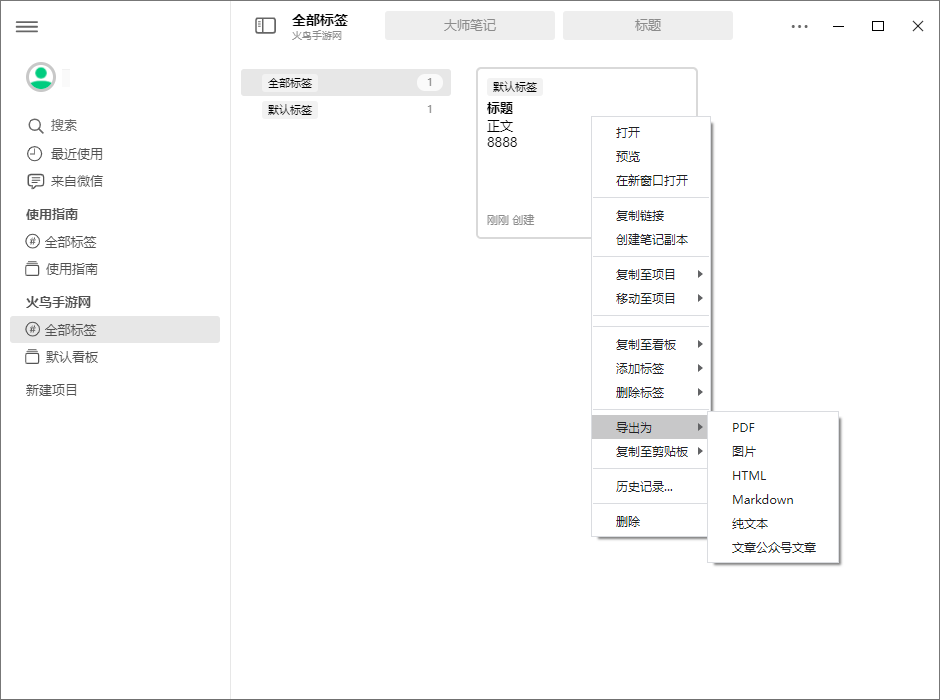Export the note as PDF

point(773,428)
